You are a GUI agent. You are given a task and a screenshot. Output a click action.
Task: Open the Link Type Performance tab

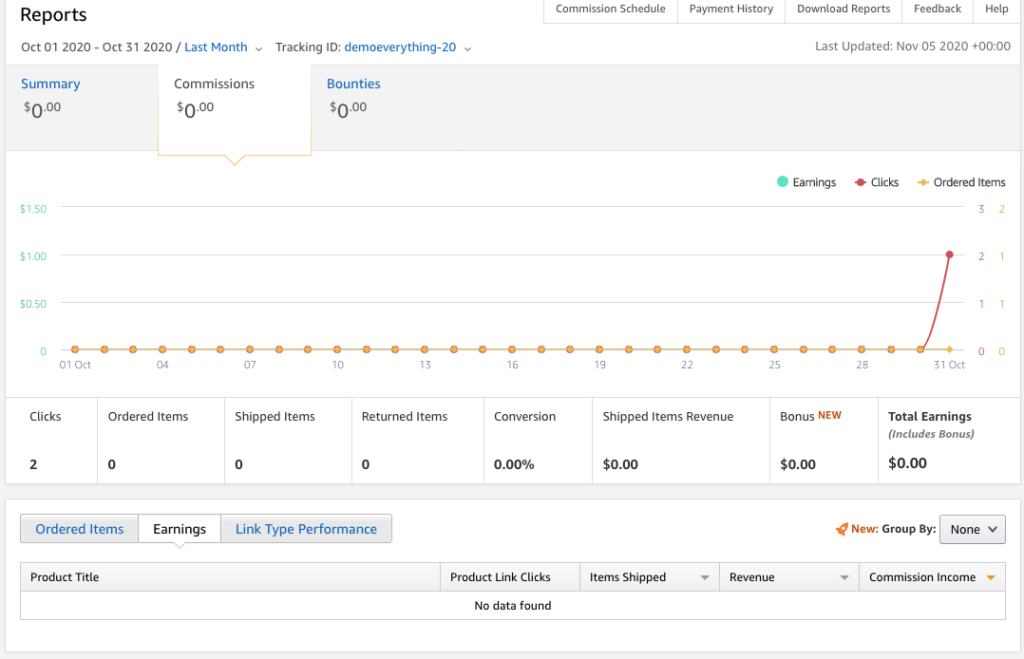tap(306, 529)
